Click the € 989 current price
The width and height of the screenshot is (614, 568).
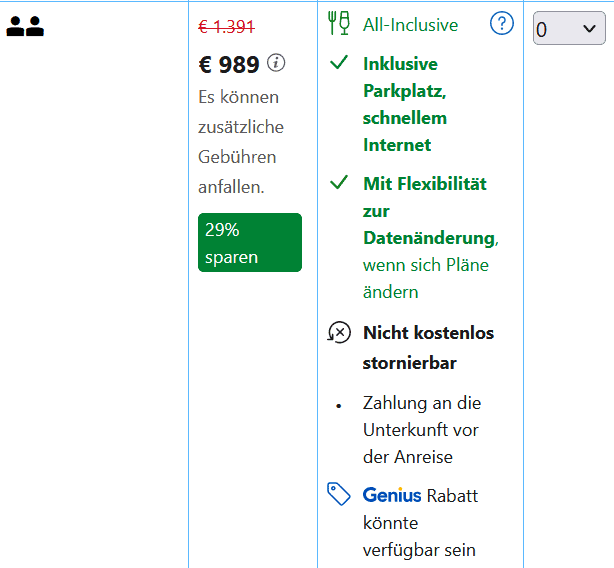[x=229, y=65]
